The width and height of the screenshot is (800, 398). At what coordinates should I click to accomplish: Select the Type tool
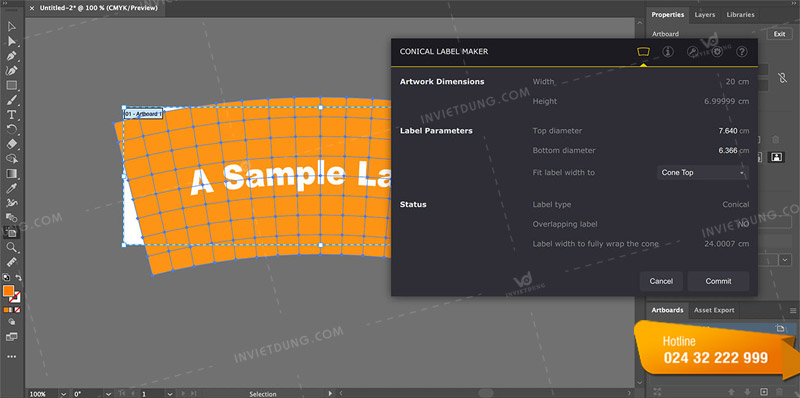(12, 115)
